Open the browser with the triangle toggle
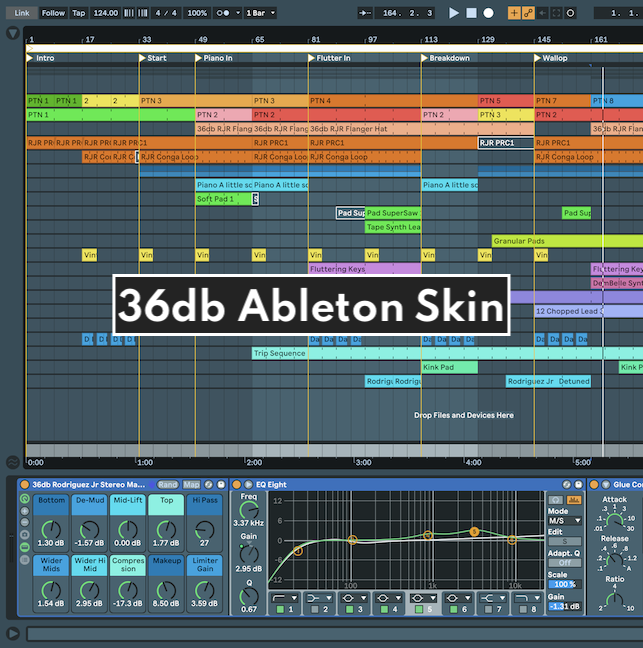The image size is (643, 648). pos(13,33)
